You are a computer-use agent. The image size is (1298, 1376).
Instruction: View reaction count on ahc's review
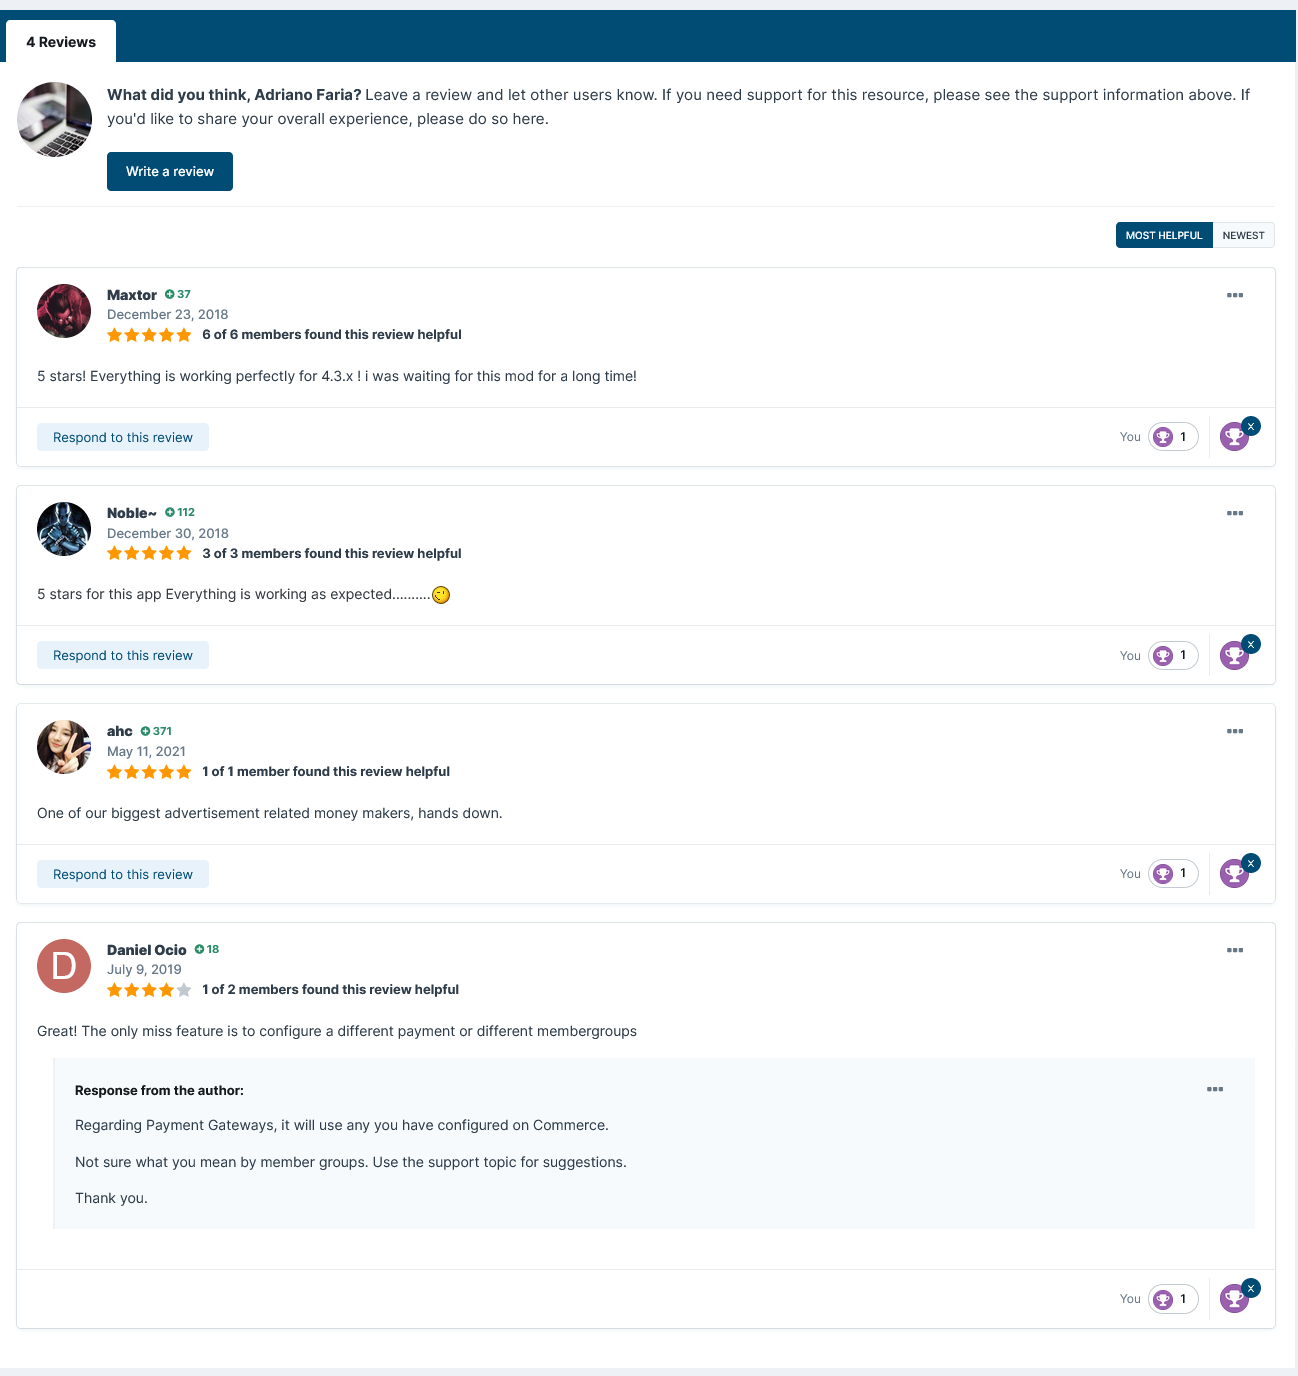pos(1173,874)
